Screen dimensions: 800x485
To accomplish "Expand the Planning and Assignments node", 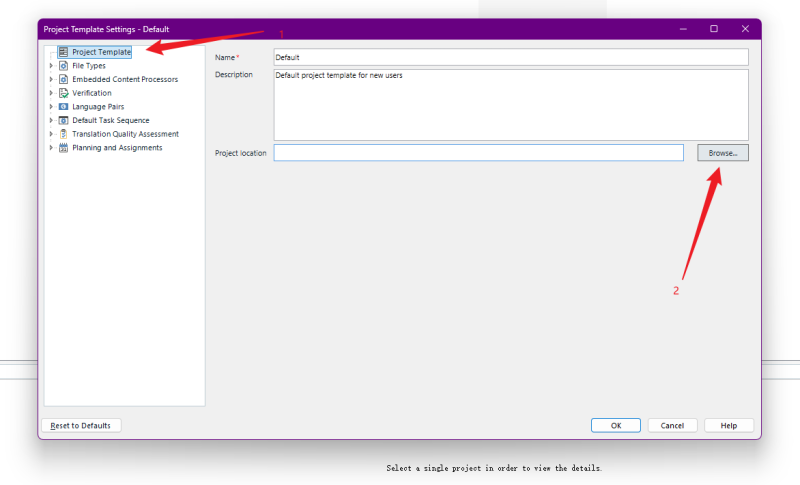I will pos(51,148).
